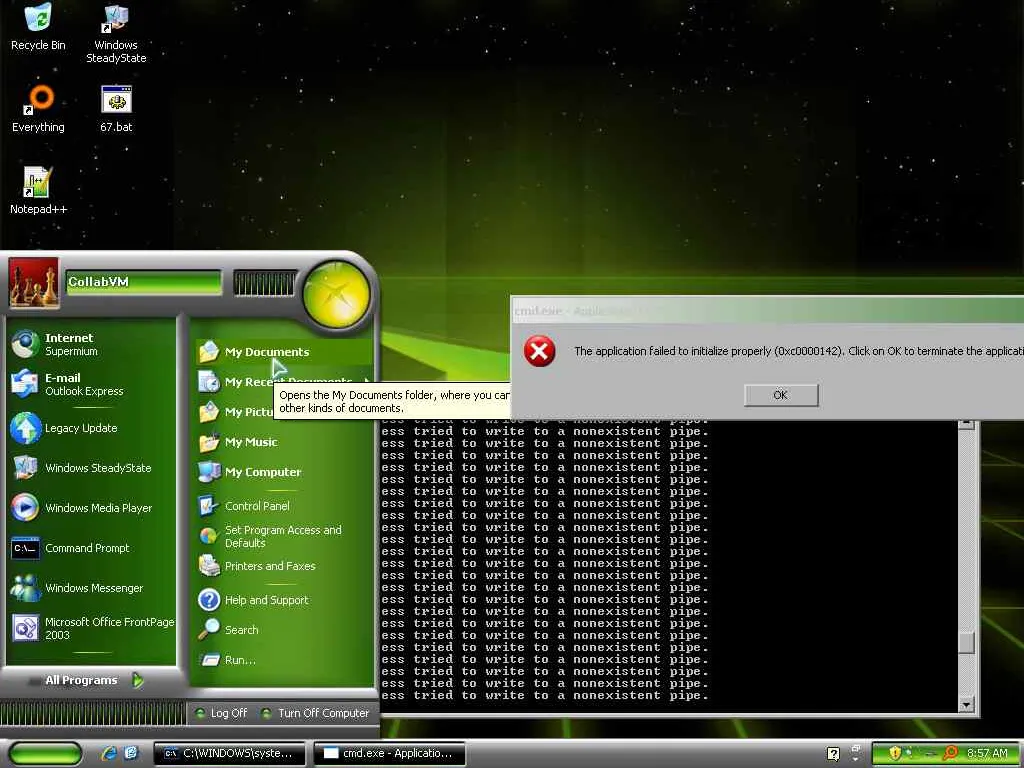Open the Recycle Bin desktop icon
Image resolution: width=1024 pixels, height=768 pixels.
pos(38,27)
